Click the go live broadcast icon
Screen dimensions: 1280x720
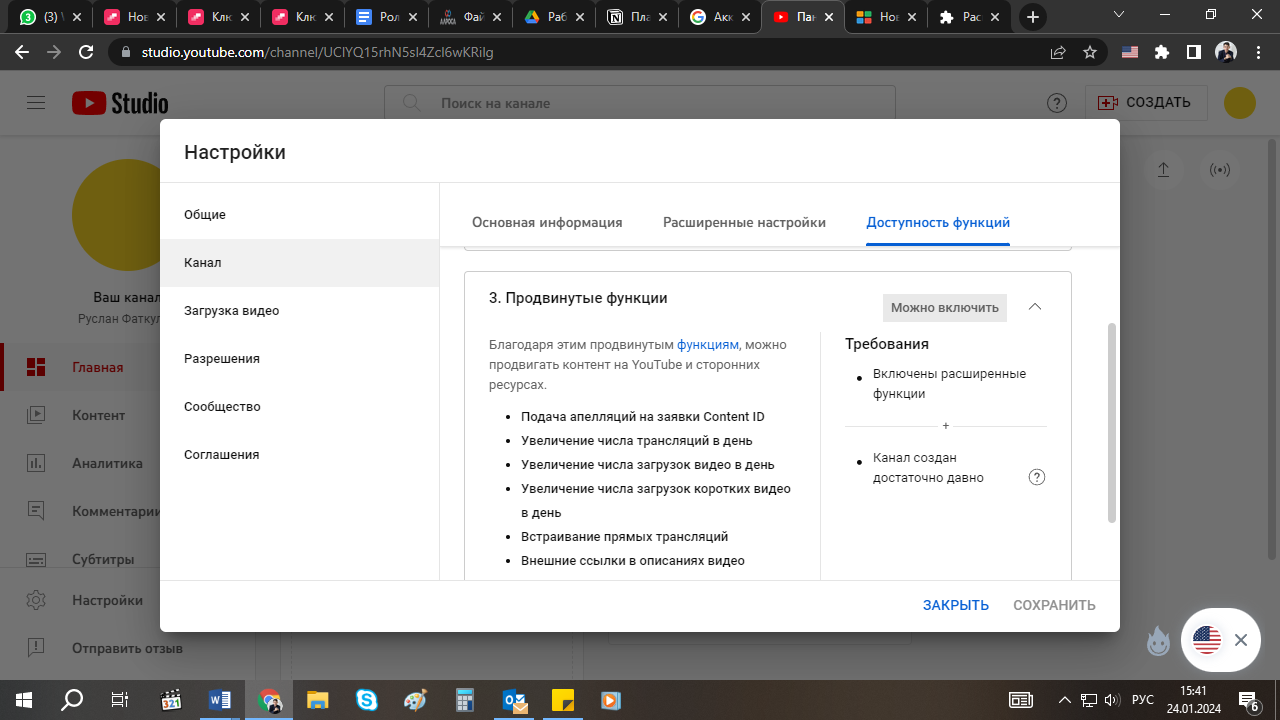click(1220, 170)
